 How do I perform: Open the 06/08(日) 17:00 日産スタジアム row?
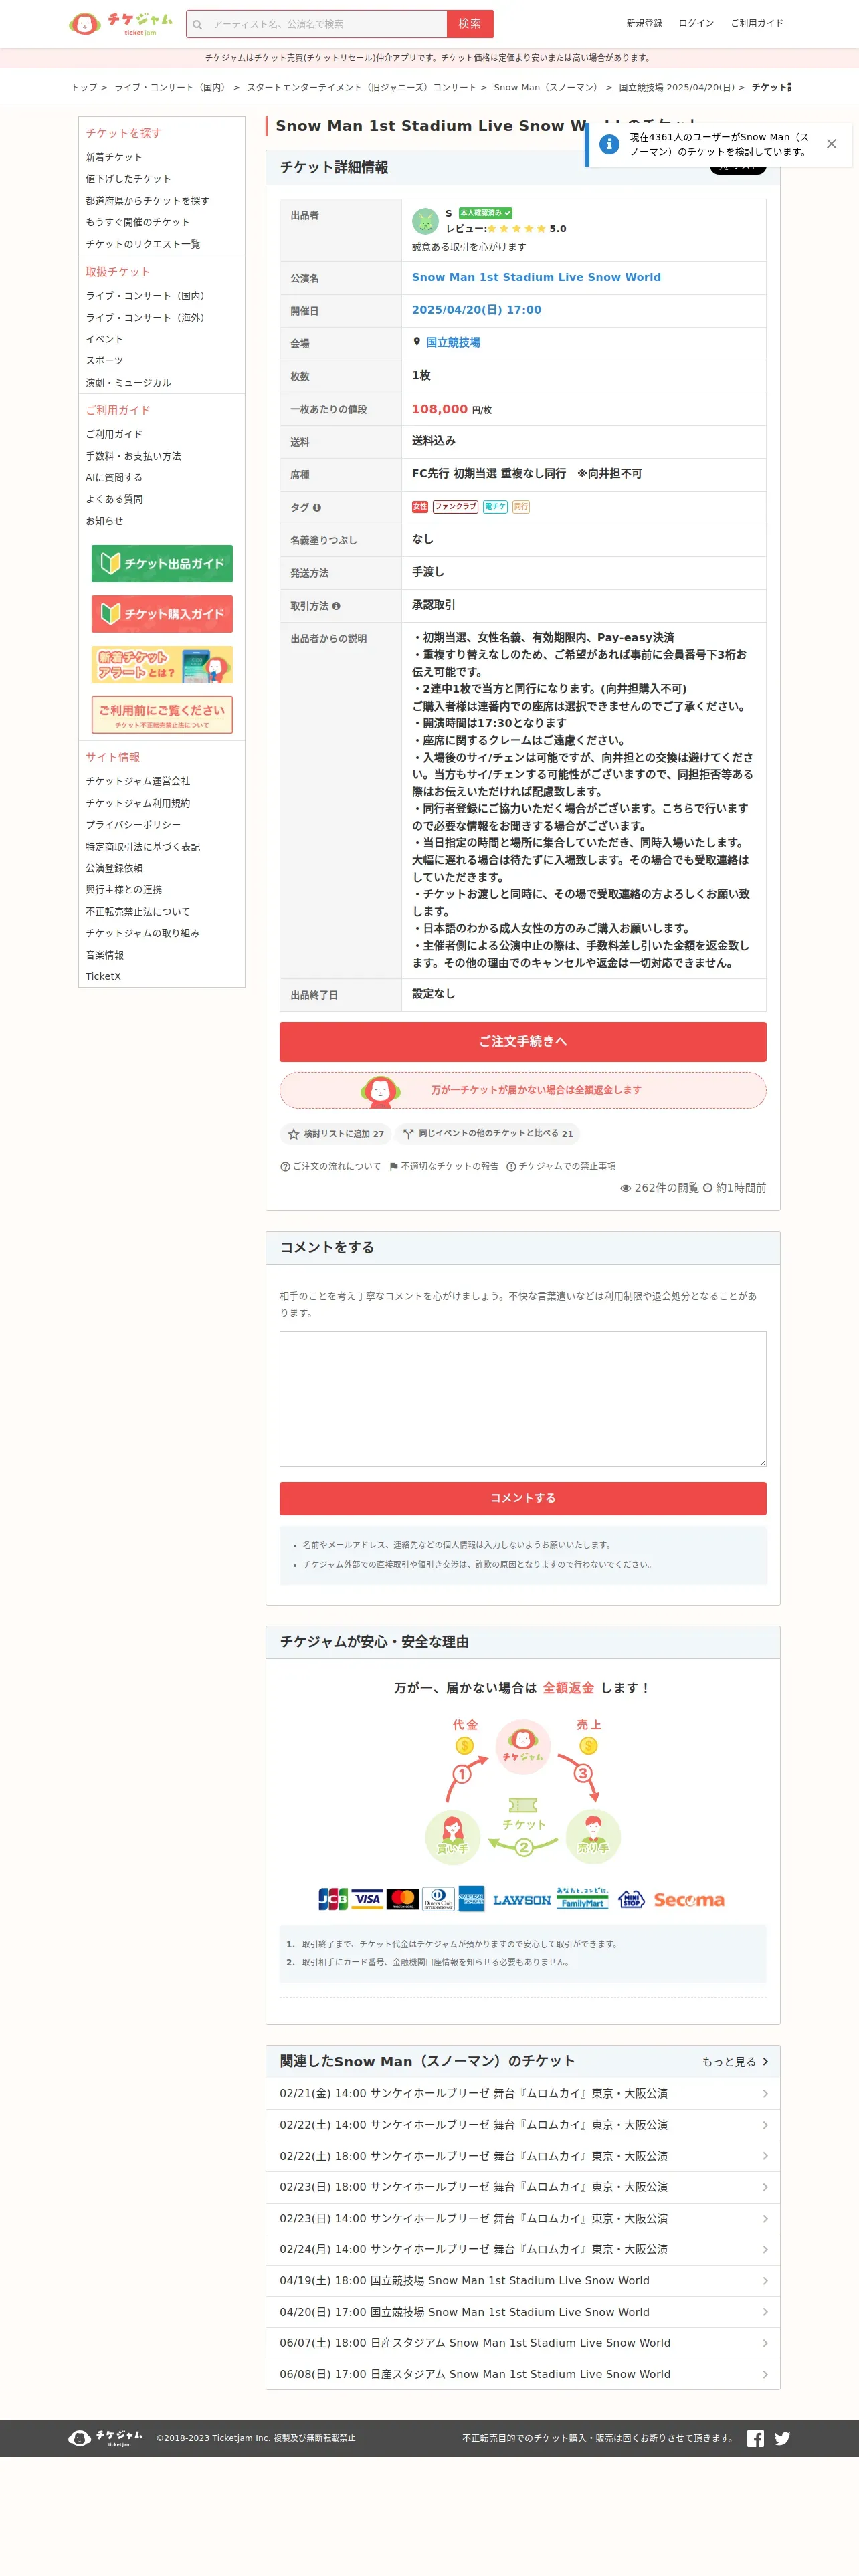coord(523,2374)
